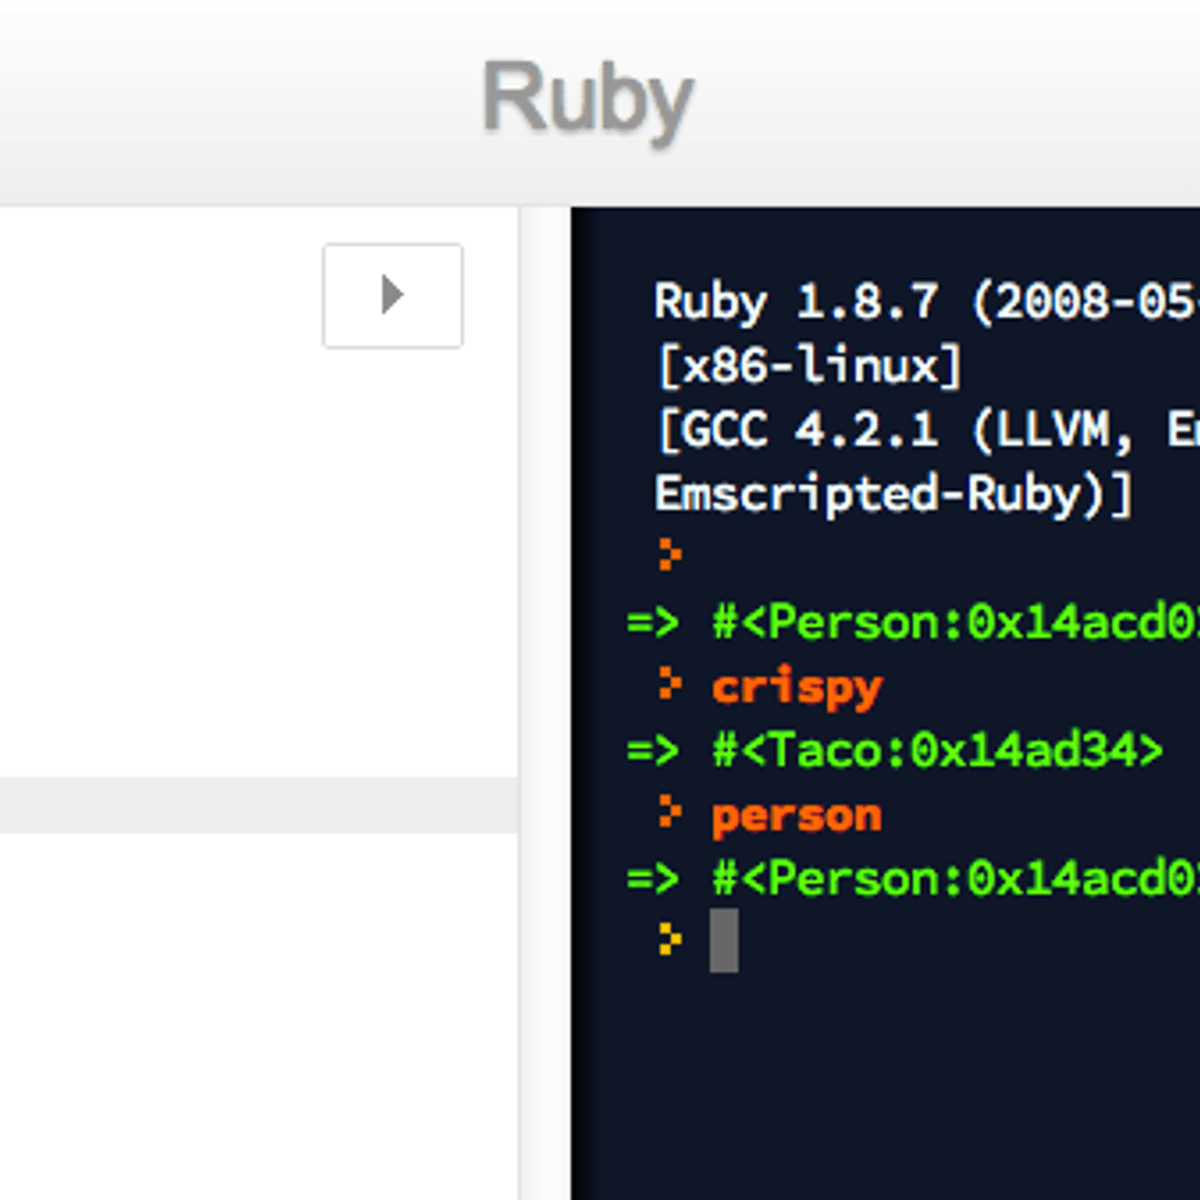Click the green arrow before the last Person output
Viewport: 1200px width, 1200px height.
655,879
